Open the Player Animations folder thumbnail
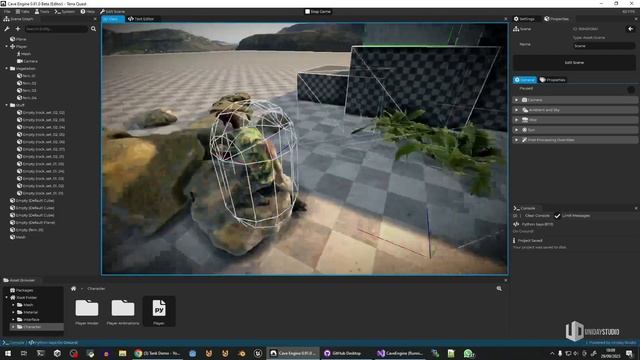The height and width of the screenshot is (360, 640). coord(123,312)
